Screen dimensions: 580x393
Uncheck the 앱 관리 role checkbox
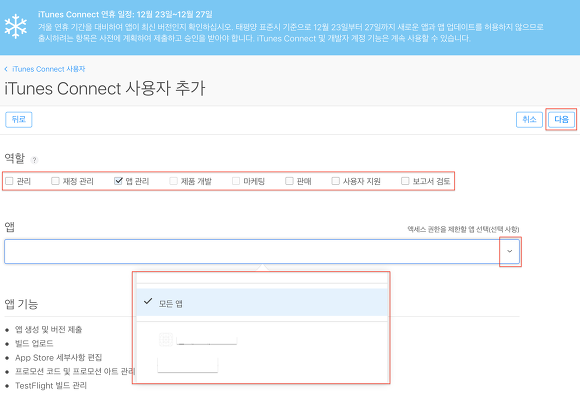tap(118, 181)
